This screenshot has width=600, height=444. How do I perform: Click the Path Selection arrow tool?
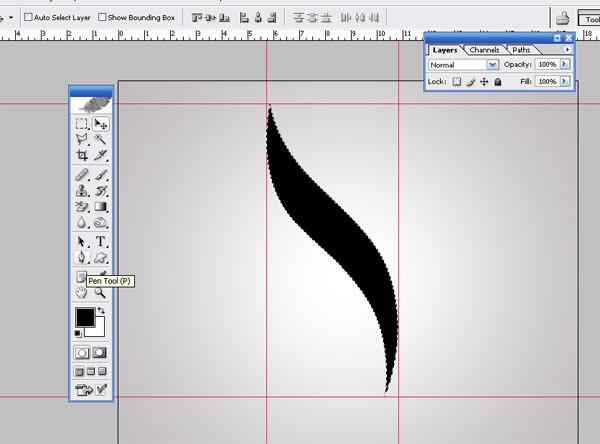[82, 242]
